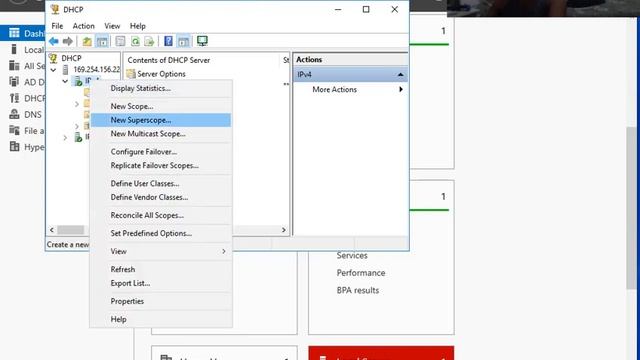640x360 pixels.
Task: Click the Server Options folder icon
Action: tap(131, 74)
